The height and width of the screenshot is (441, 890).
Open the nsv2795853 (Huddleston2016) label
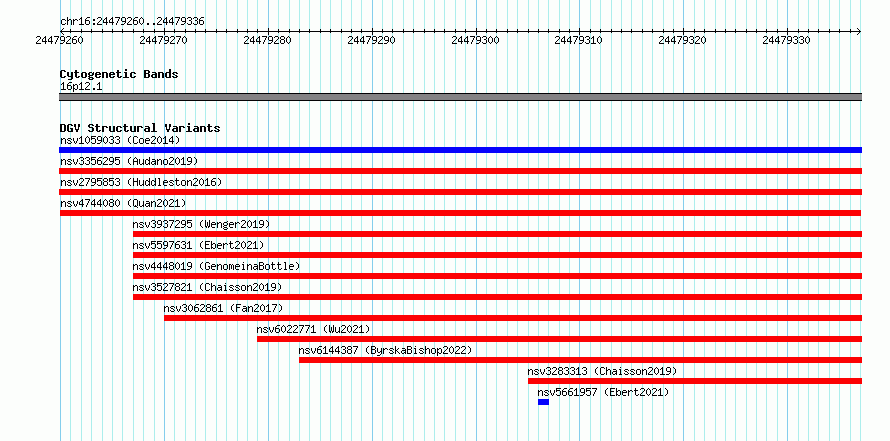[141, 182]
